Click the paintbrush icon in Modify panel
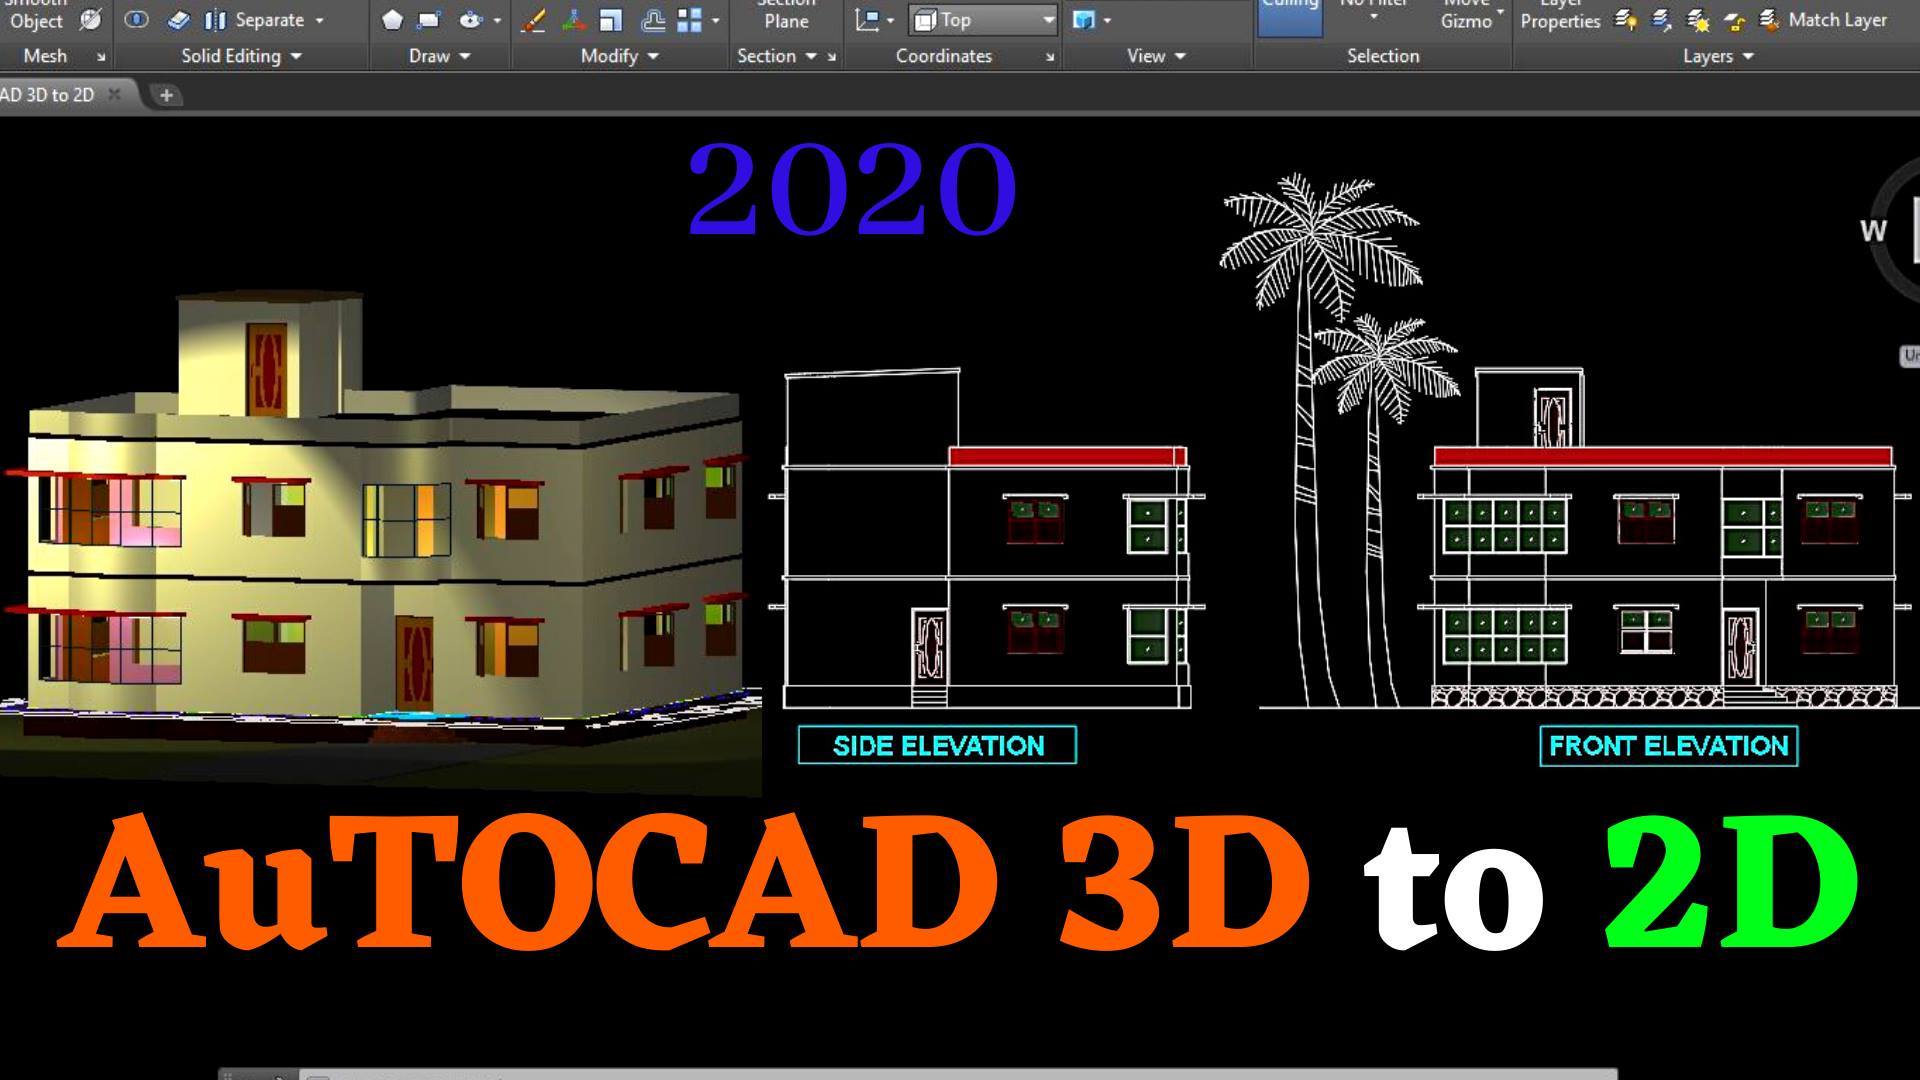Screen dimensions: 1920x1080 [534, 19]
